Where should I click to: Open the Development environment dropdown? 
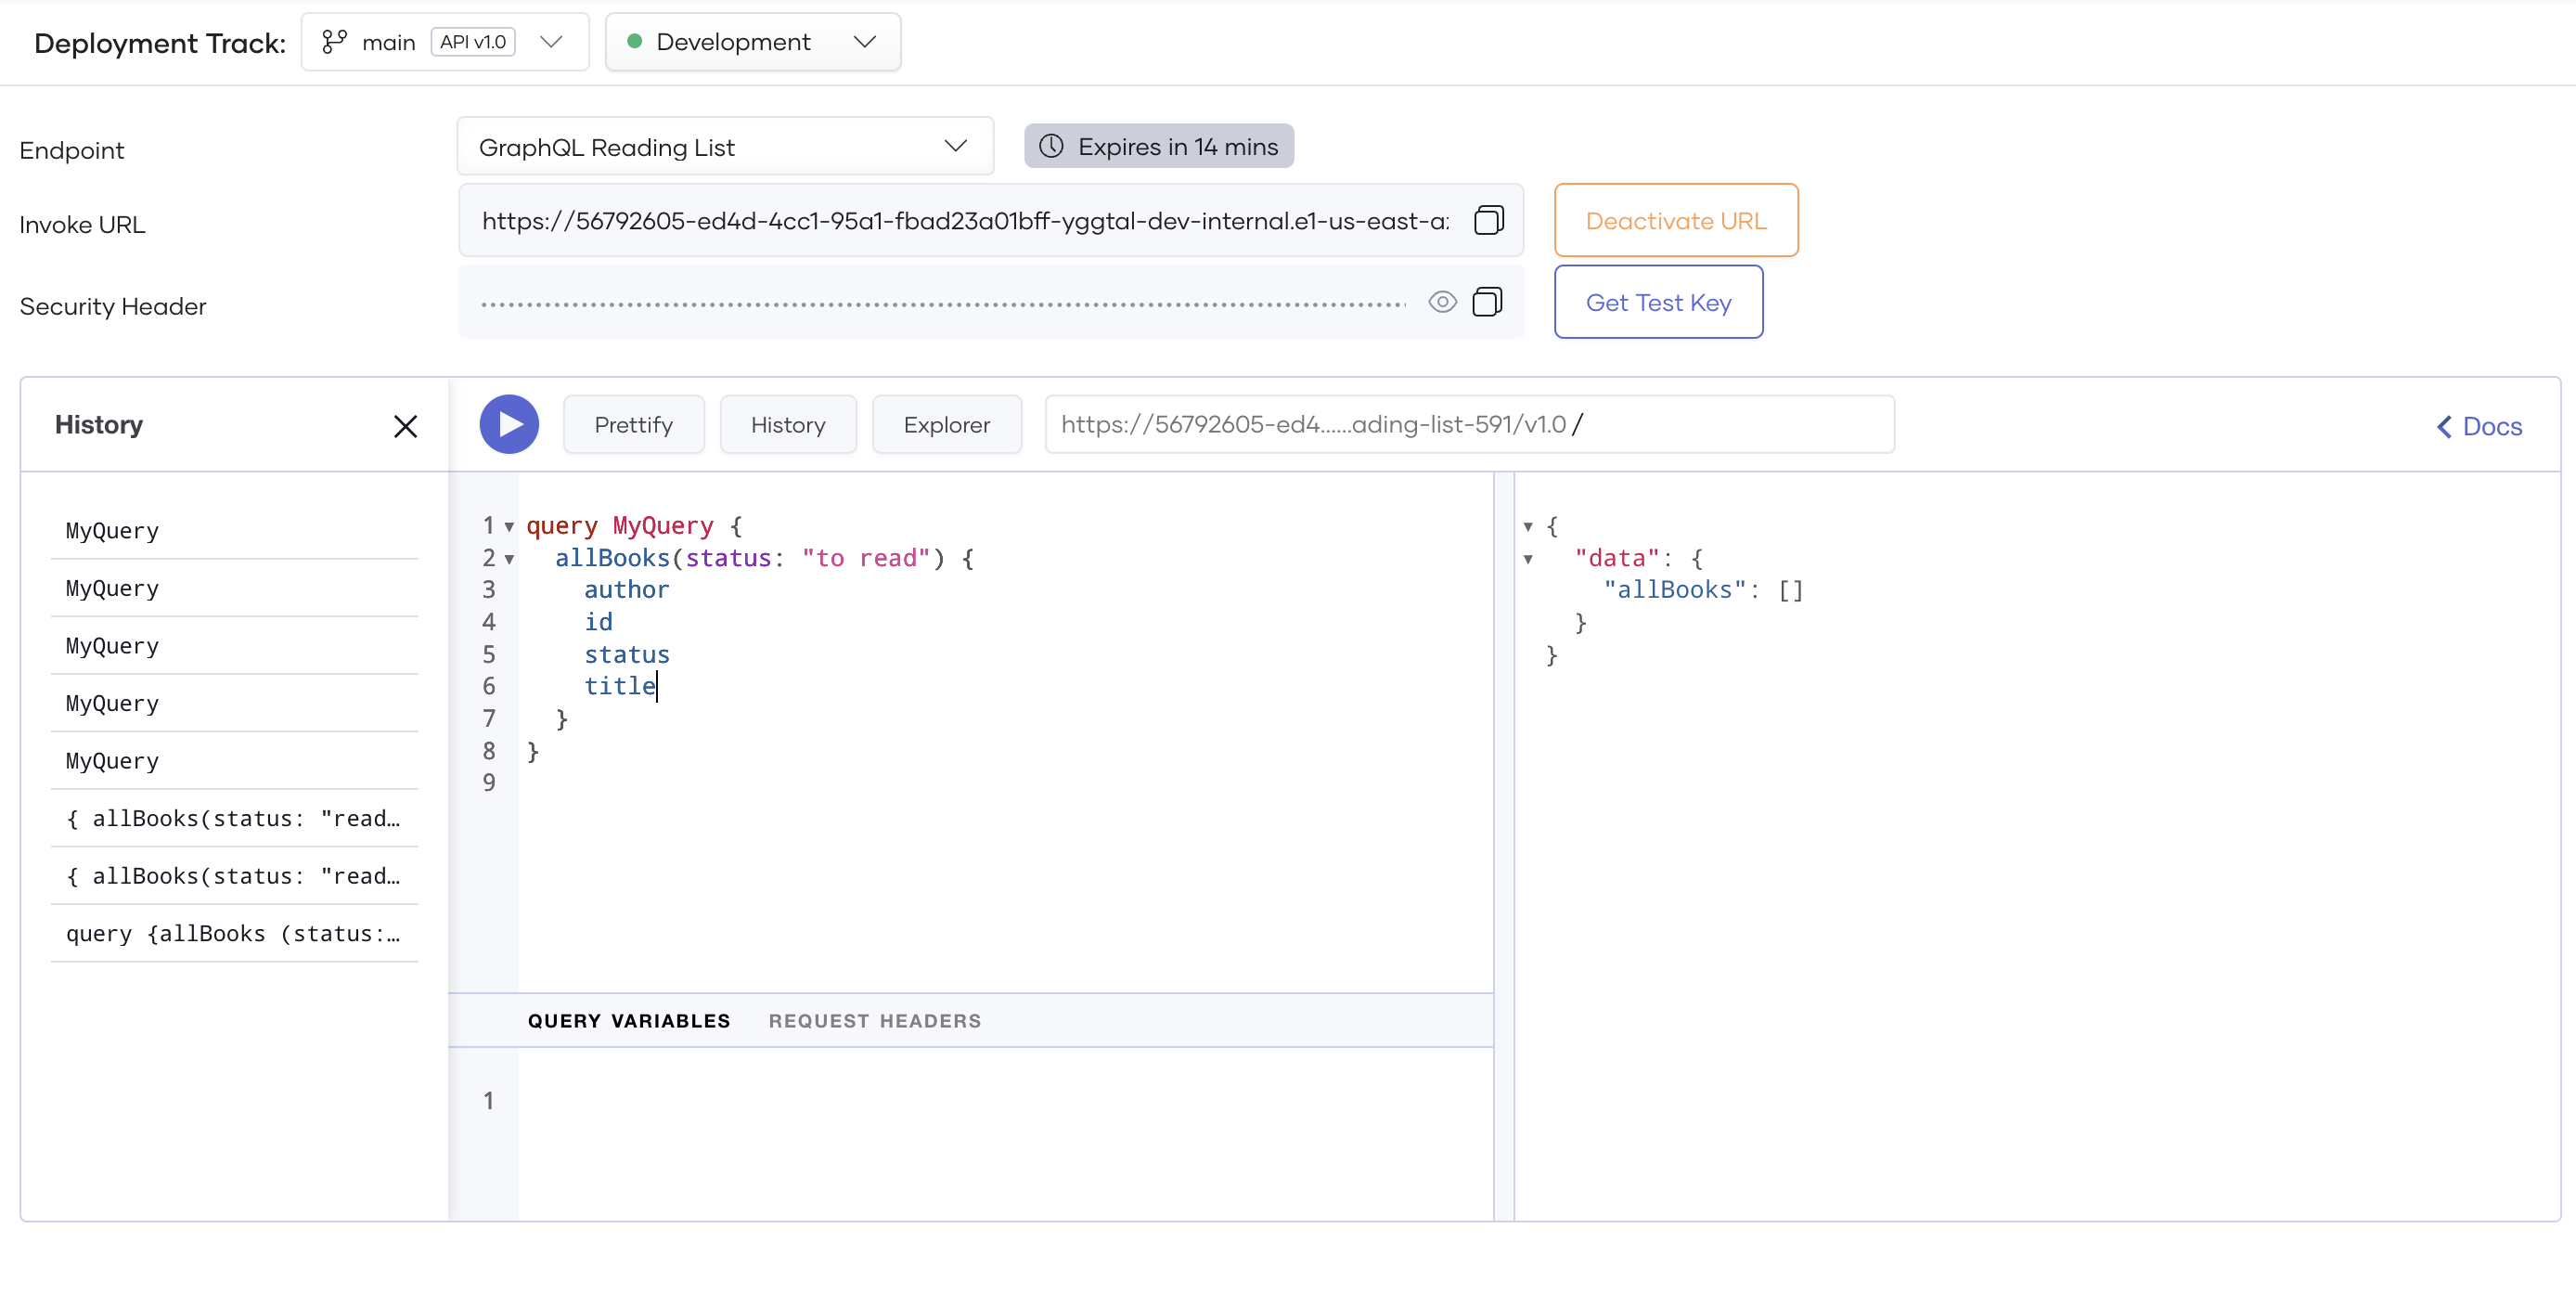[x=753, y=42]
